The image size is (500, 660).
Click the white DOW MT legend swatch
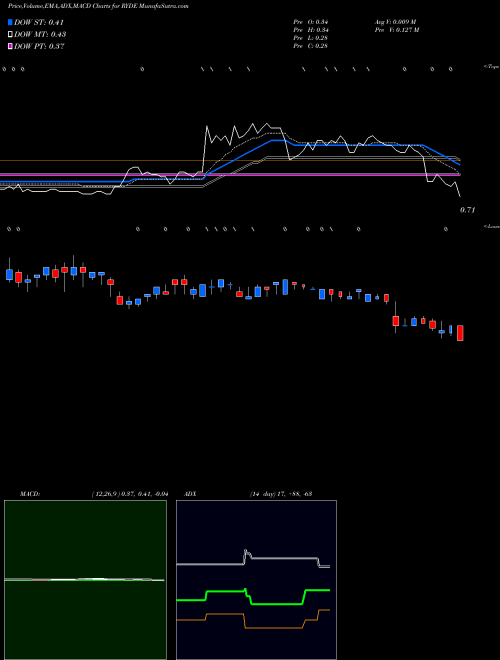(10, 34)
